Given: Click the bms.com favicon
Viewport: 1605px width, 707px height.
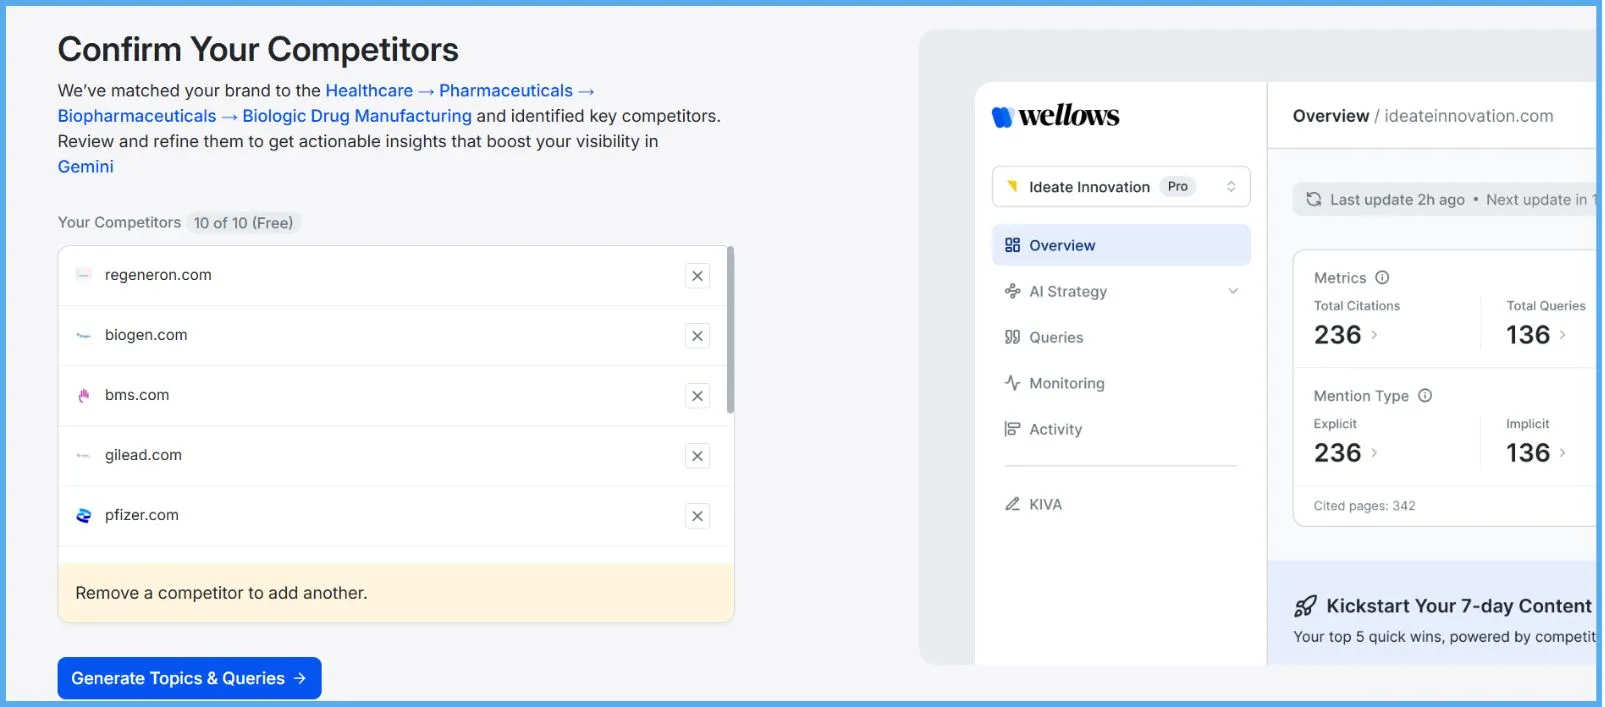Looking at the screenshot, I should [84, 395].
